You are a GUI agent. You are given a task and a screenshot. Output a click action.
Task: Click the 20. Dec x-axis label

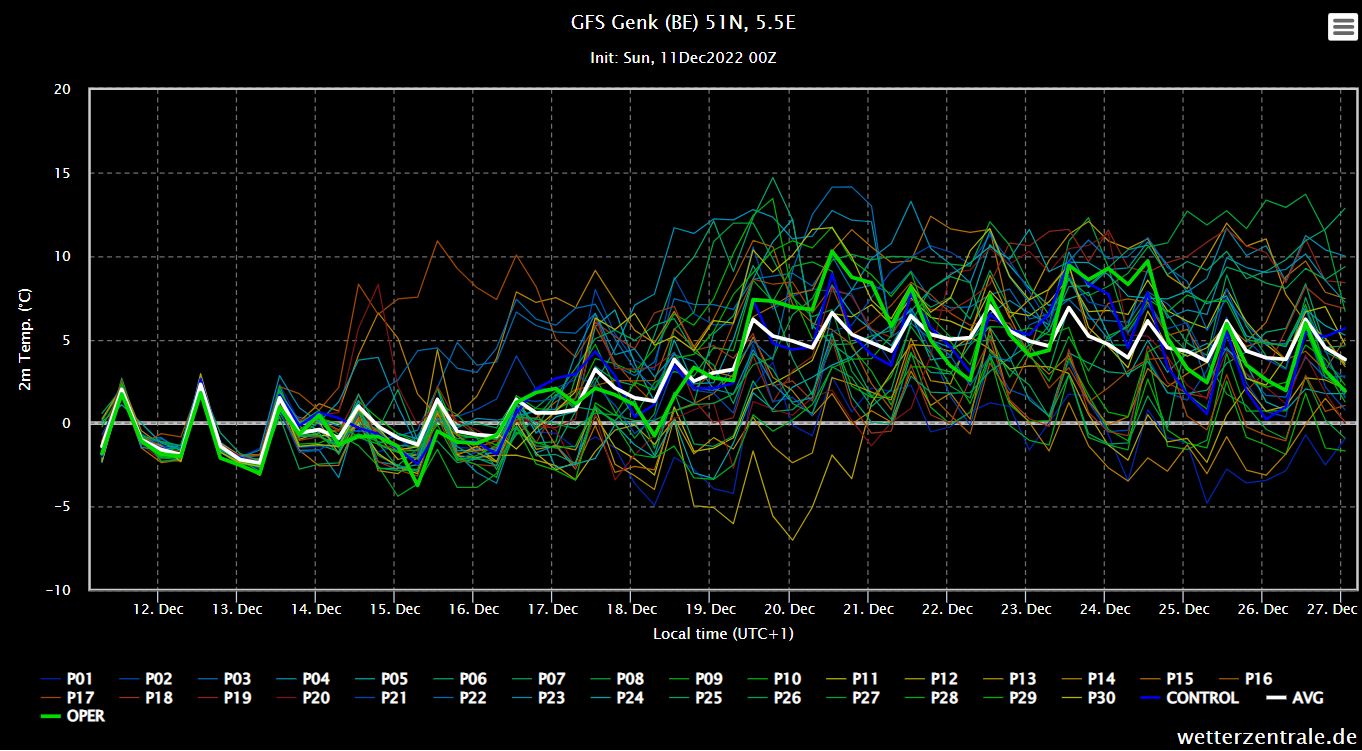coord(789,609)
